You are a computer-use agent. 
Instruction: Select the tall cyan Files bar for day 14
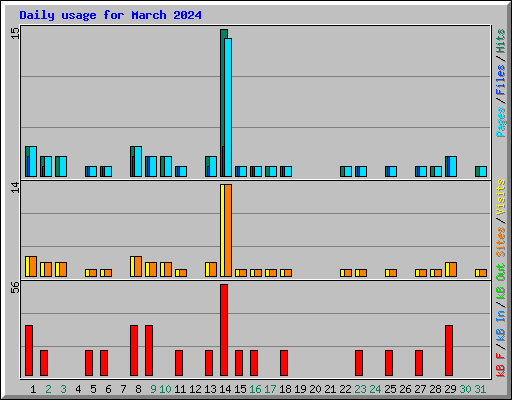click(x=228, y=107)
